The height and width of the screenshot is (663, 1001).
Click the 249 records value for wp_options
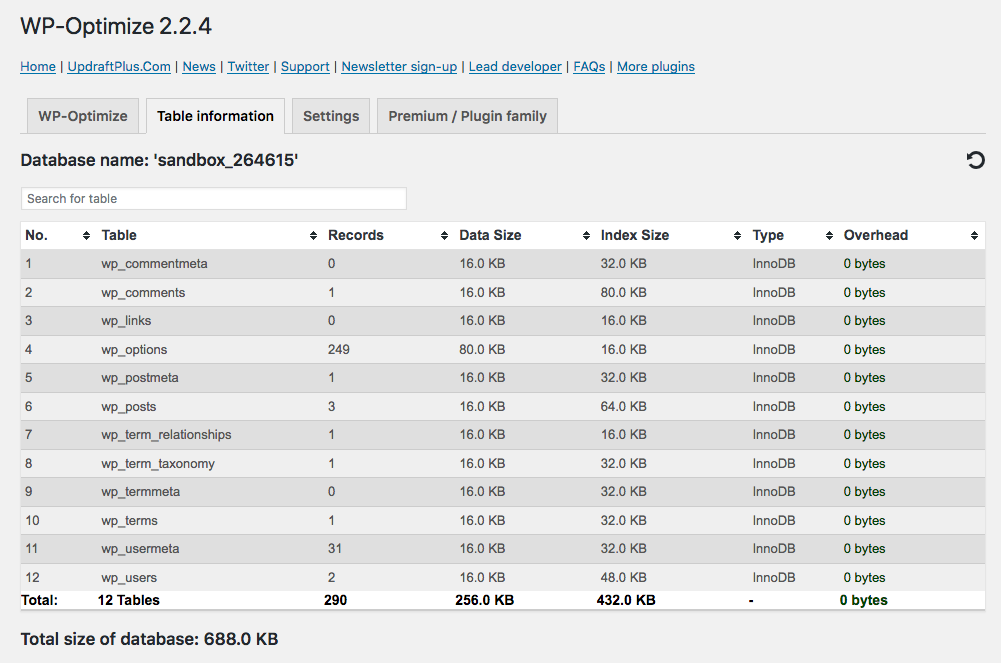pos(339,350)
